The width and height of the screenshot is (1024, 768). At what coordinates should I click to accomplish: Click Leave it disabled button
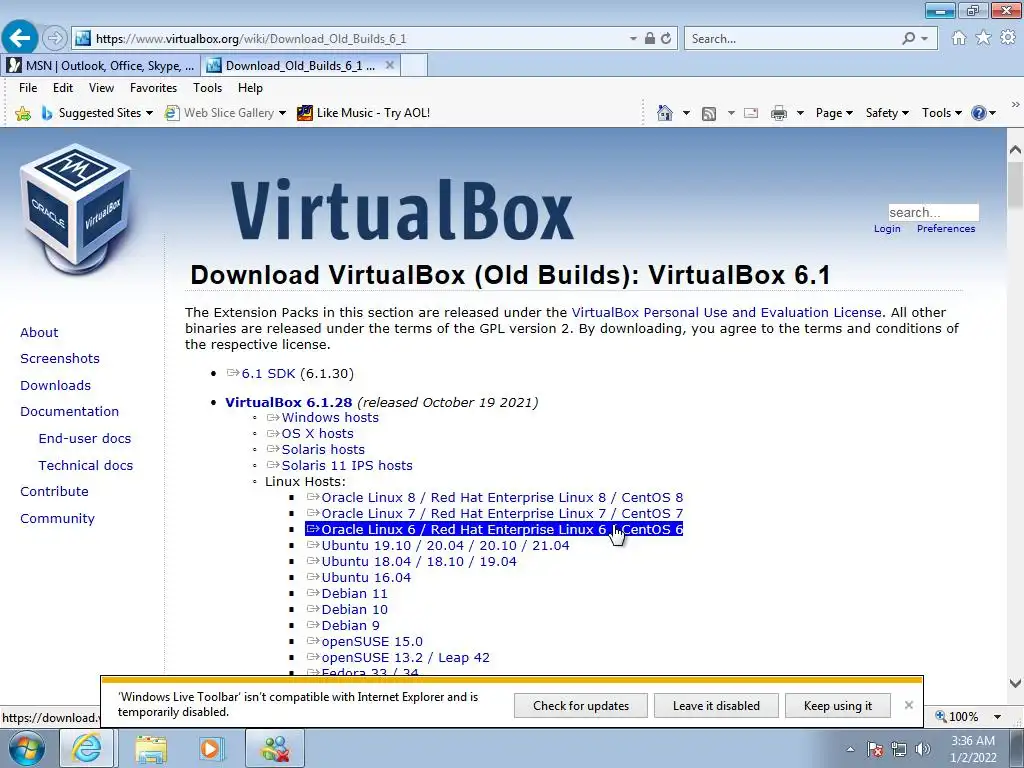[x=716, y=705]
